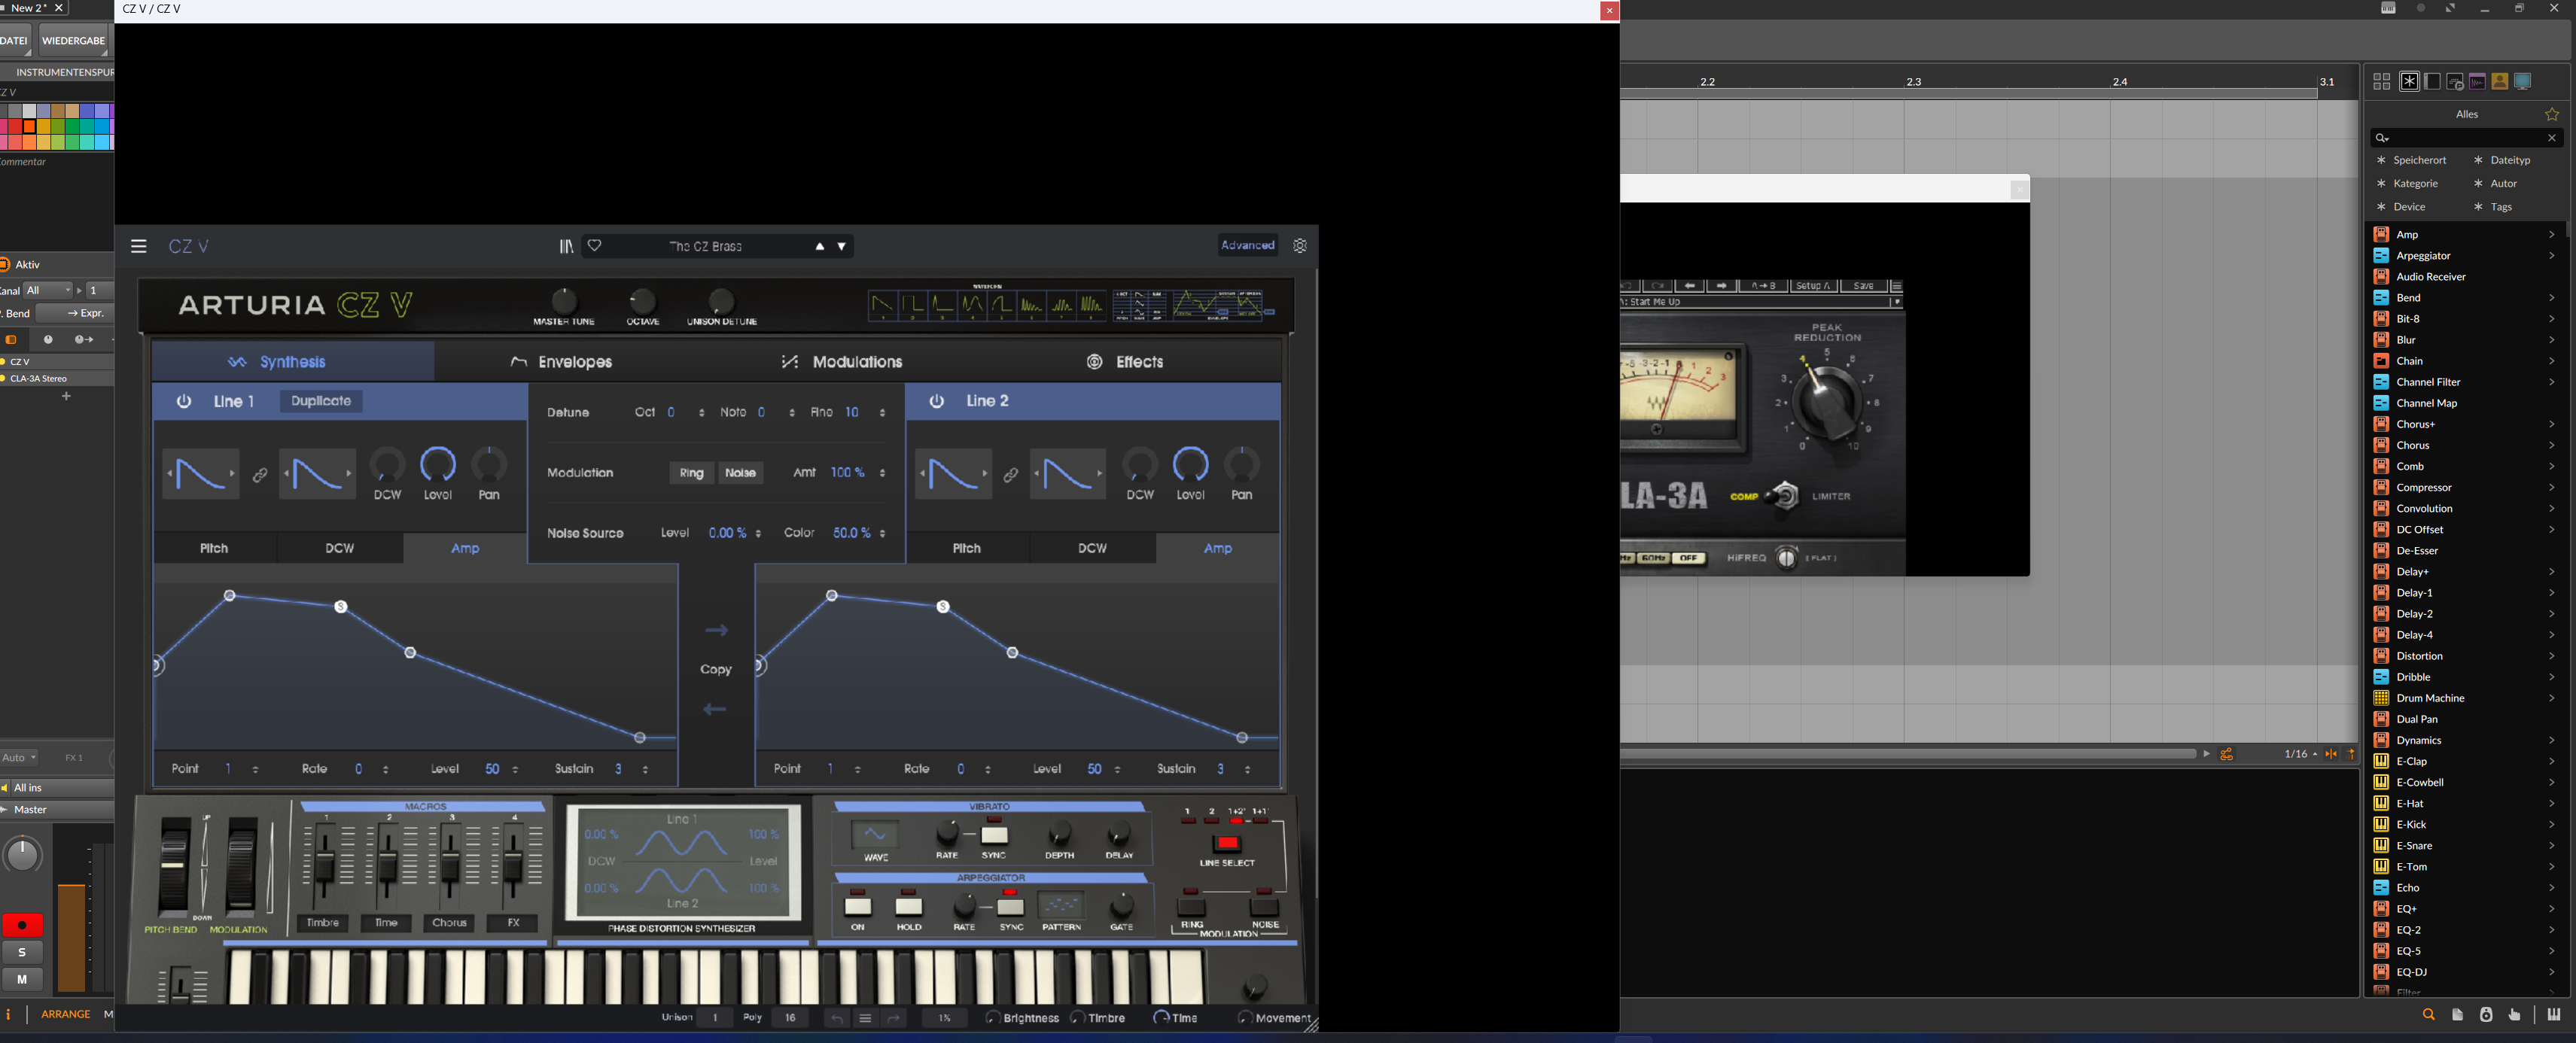The image size is (2576, 1043).
Task: Enable Ring modulation
Action: click(x=691, y=473)
